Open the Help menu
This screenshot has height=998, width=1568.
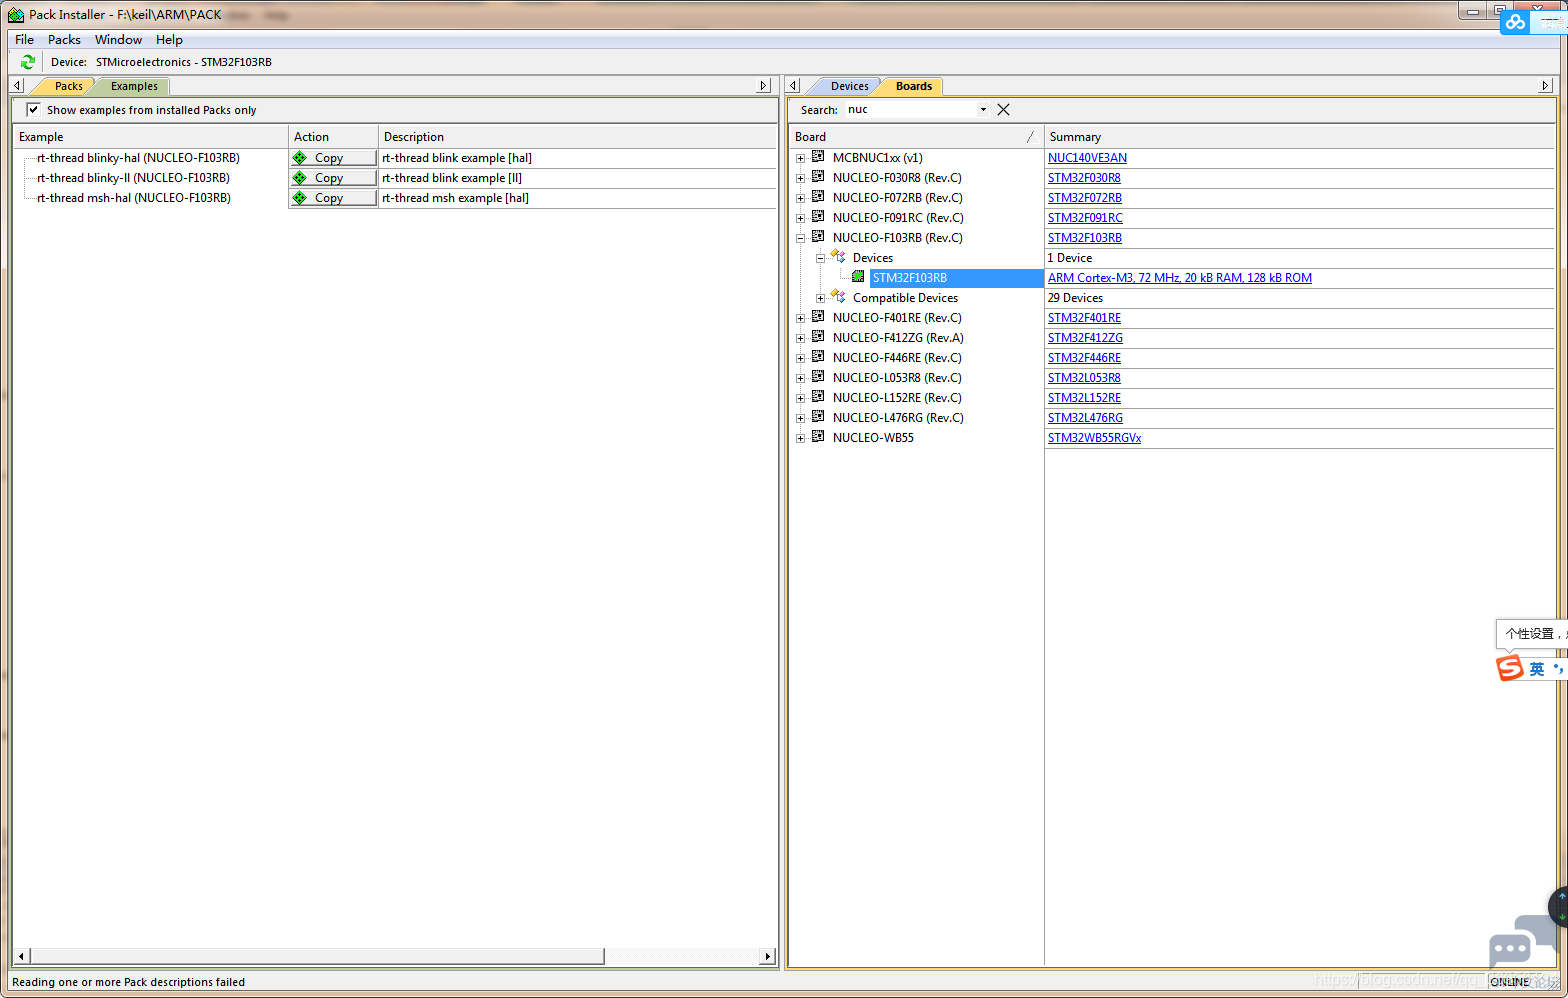pyautogui.click(x=169, y=40)
